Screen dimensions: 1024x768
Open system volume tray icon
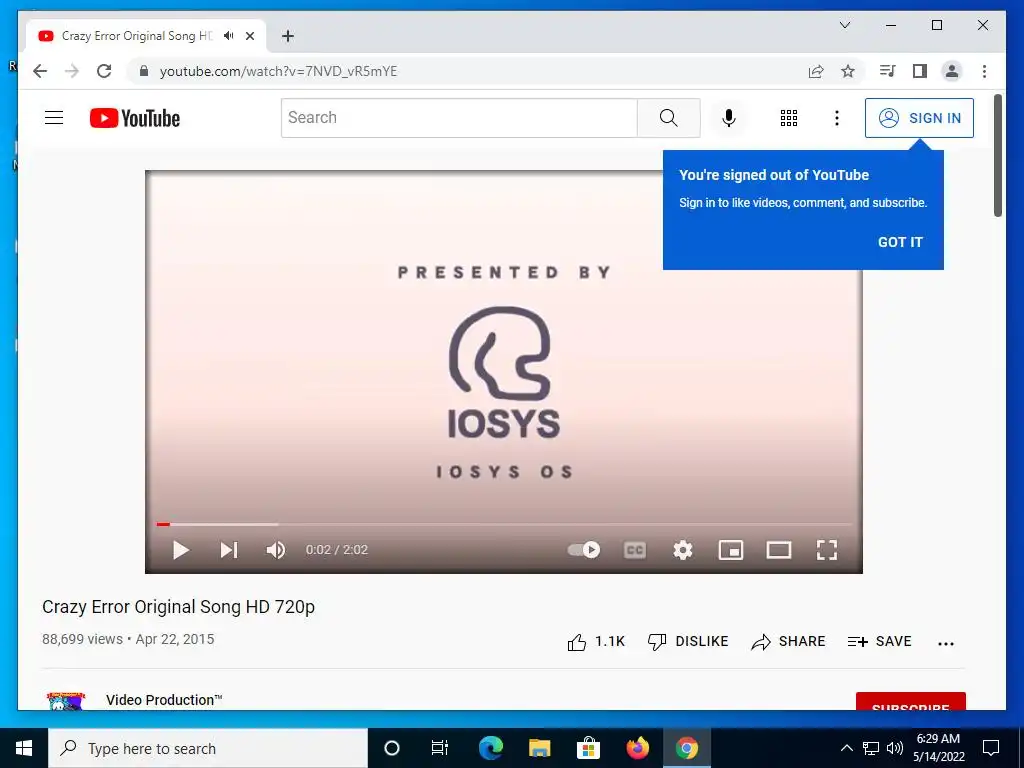(895, 748)
